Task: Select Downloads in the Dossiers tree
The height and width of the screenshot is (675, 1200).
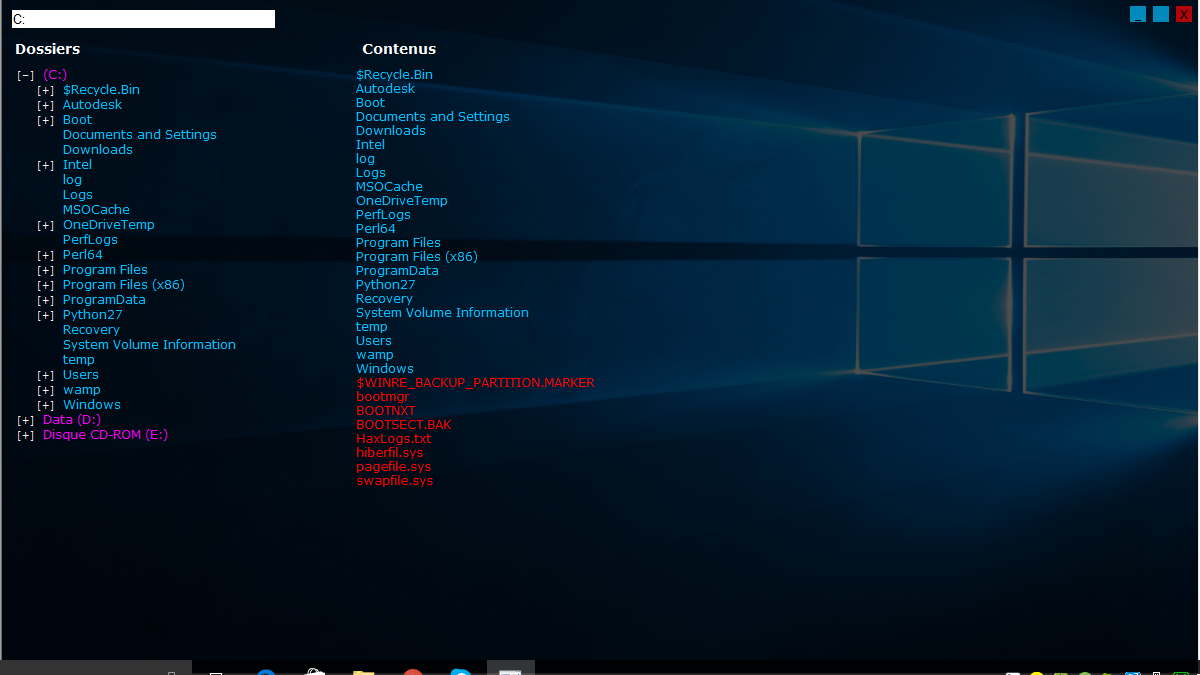Action: click(x=98, y=150)
